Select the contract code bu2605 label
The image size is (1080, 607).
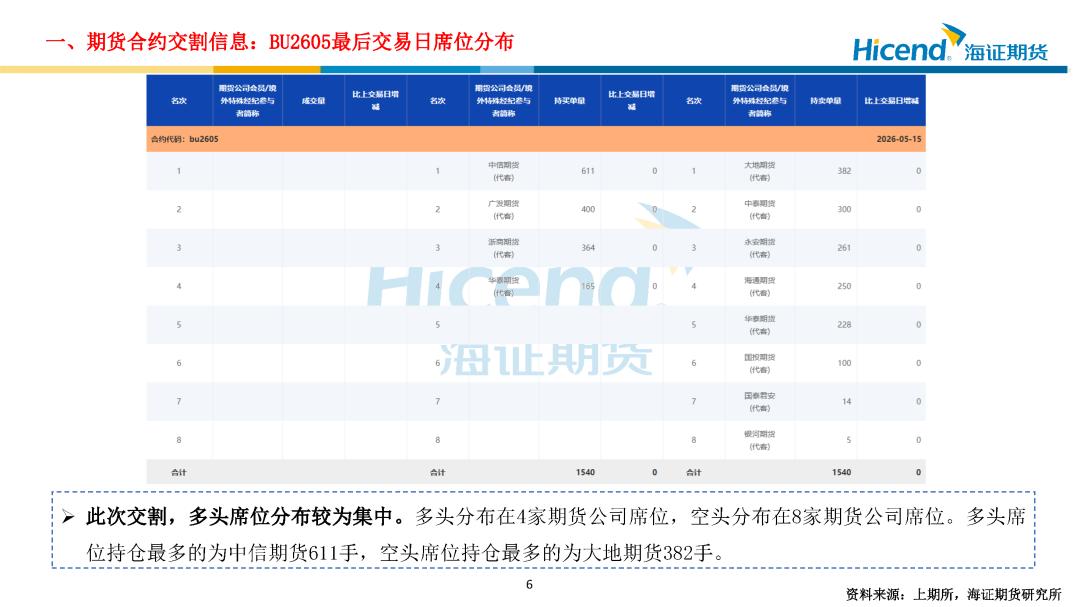[185, 139]
